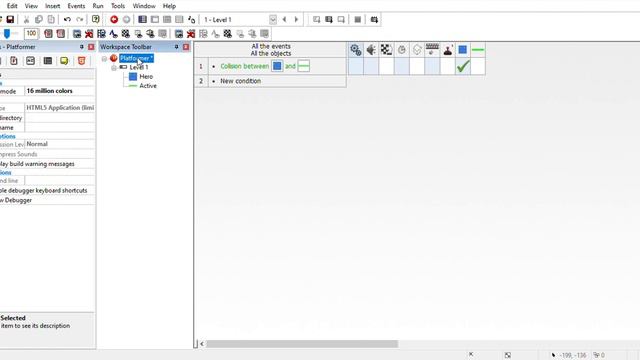Cut selection with the scissors icon

pos(27,19)
